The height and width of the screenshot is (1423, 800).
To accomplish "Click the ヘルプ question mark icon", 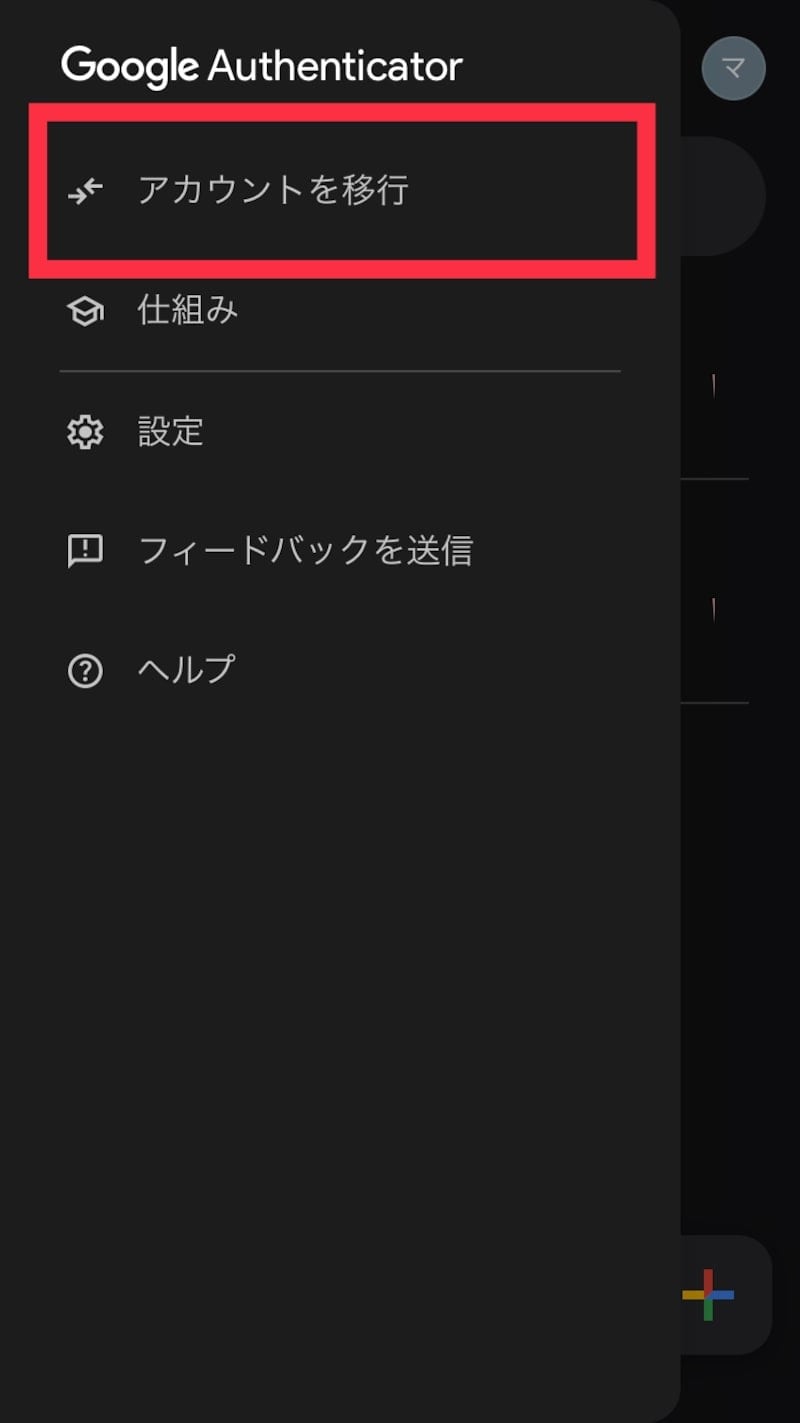I will [86, 670].
